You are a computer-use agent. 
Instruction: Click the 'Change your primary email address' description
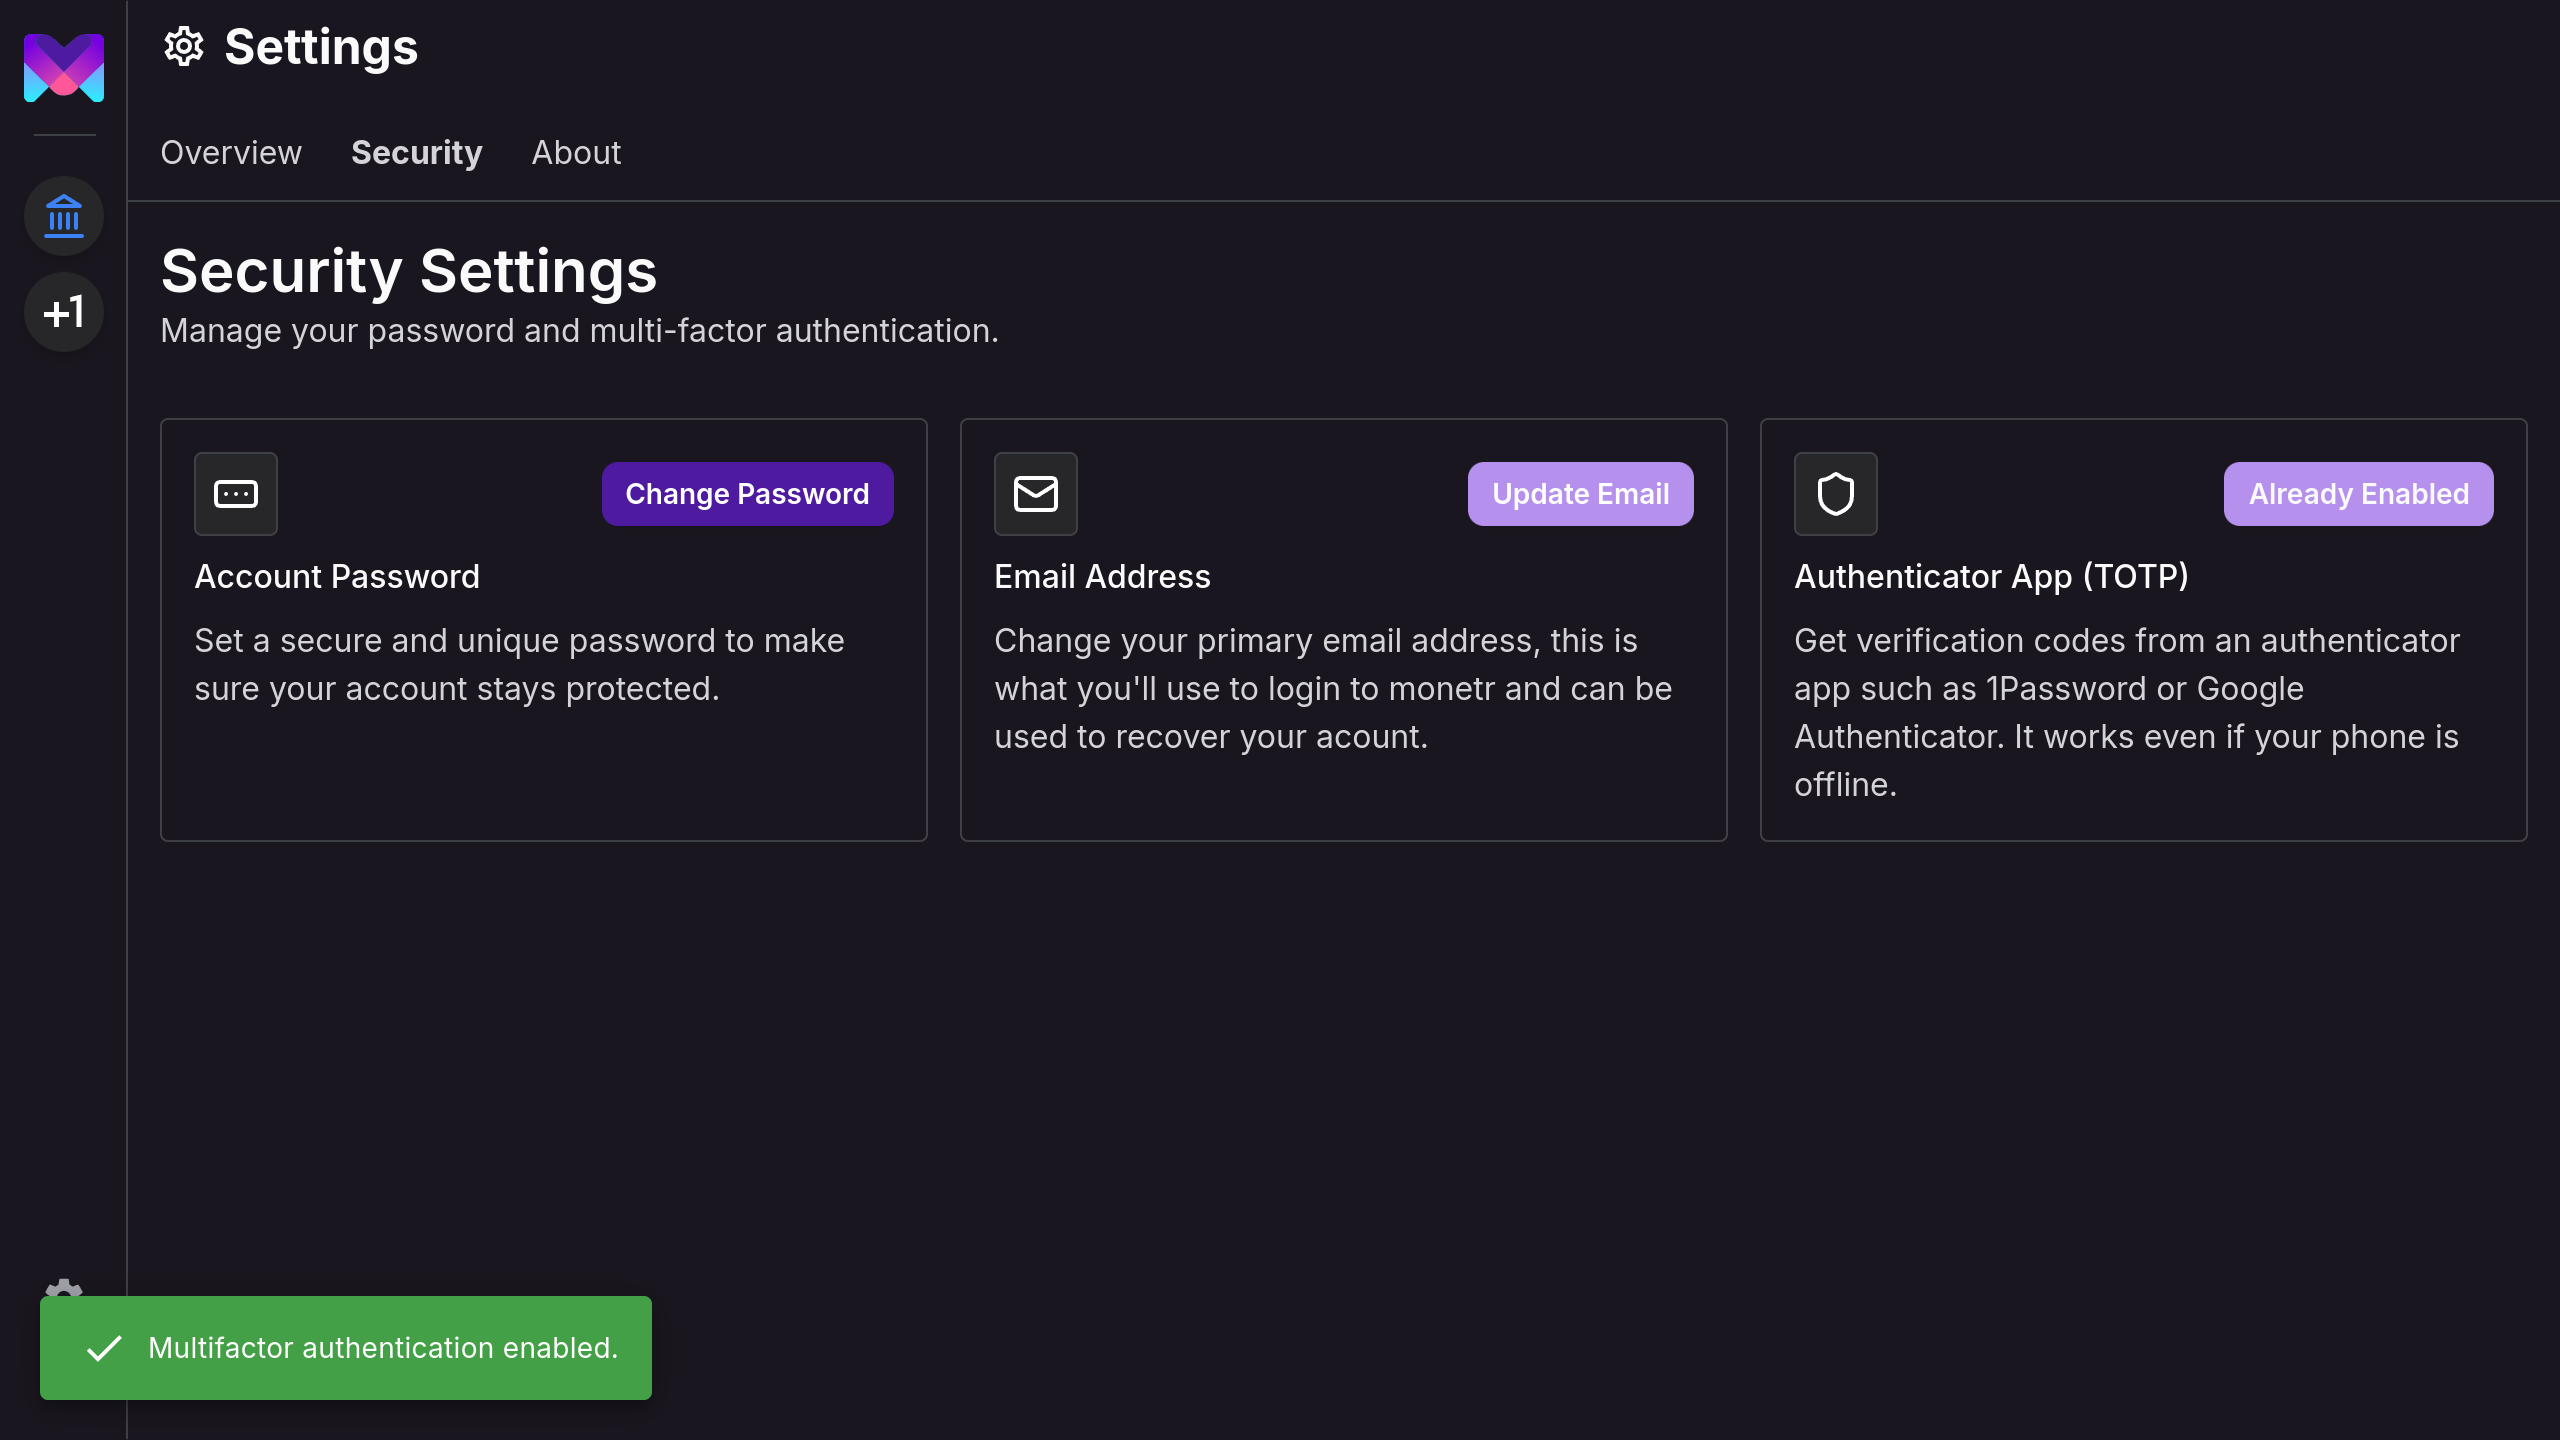[1333, 689]
